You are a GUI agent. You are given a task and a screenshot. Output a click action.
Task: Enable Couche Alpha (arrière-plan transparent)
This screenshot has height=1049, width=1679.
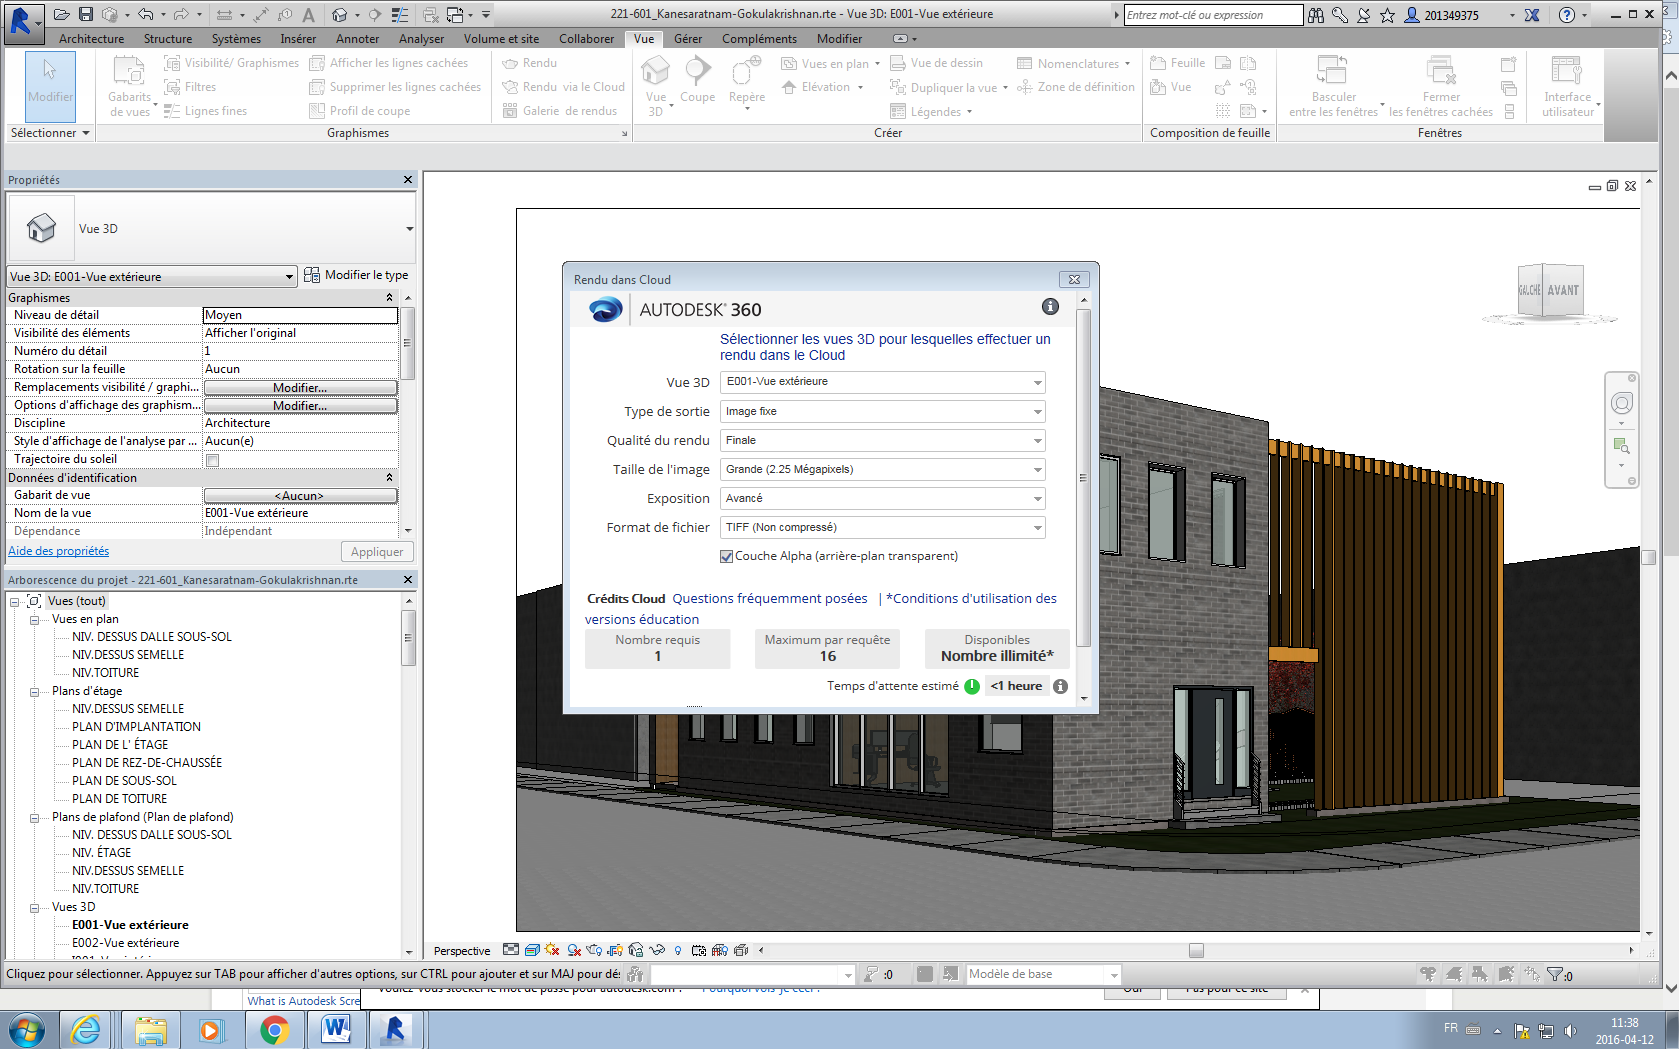tap(726, 556)
